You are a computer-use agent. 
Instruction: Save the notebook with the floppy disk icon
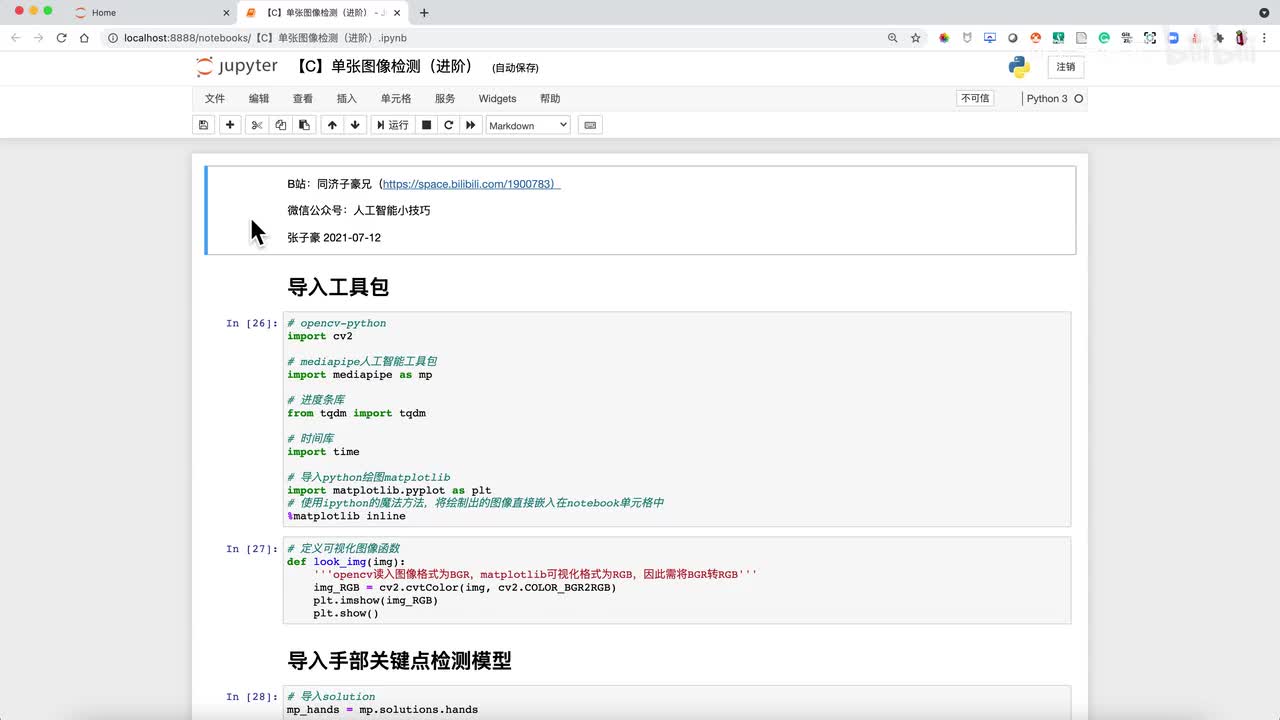pyautogui.click(x=204, y=125)
